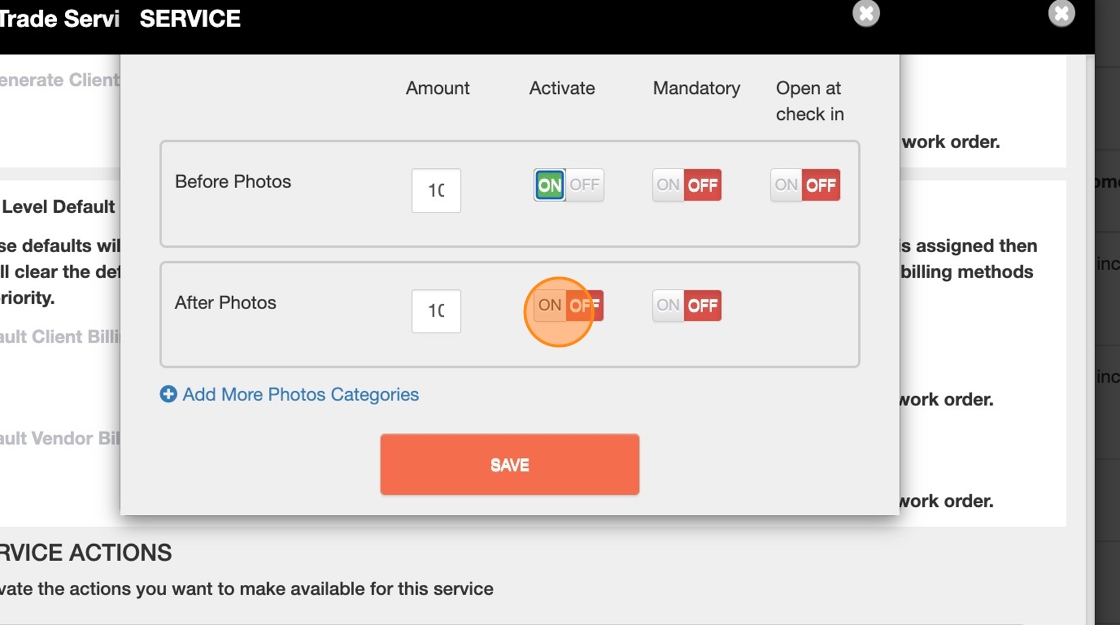Click the SERVICE ACTIONS section heading
The height and width of the screenshot is (625, 1120).
(86, 553)
